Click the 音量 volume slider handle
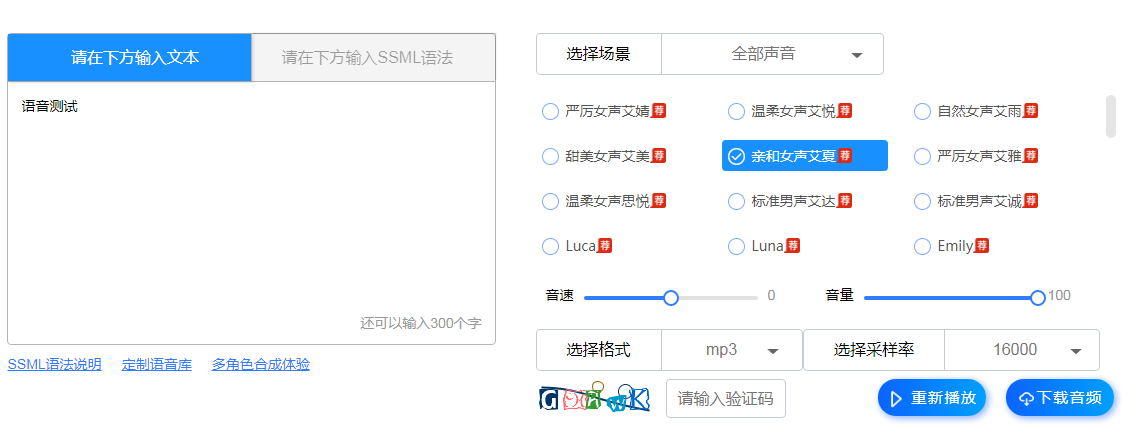1141x437 pixels. click(1038, 297)
